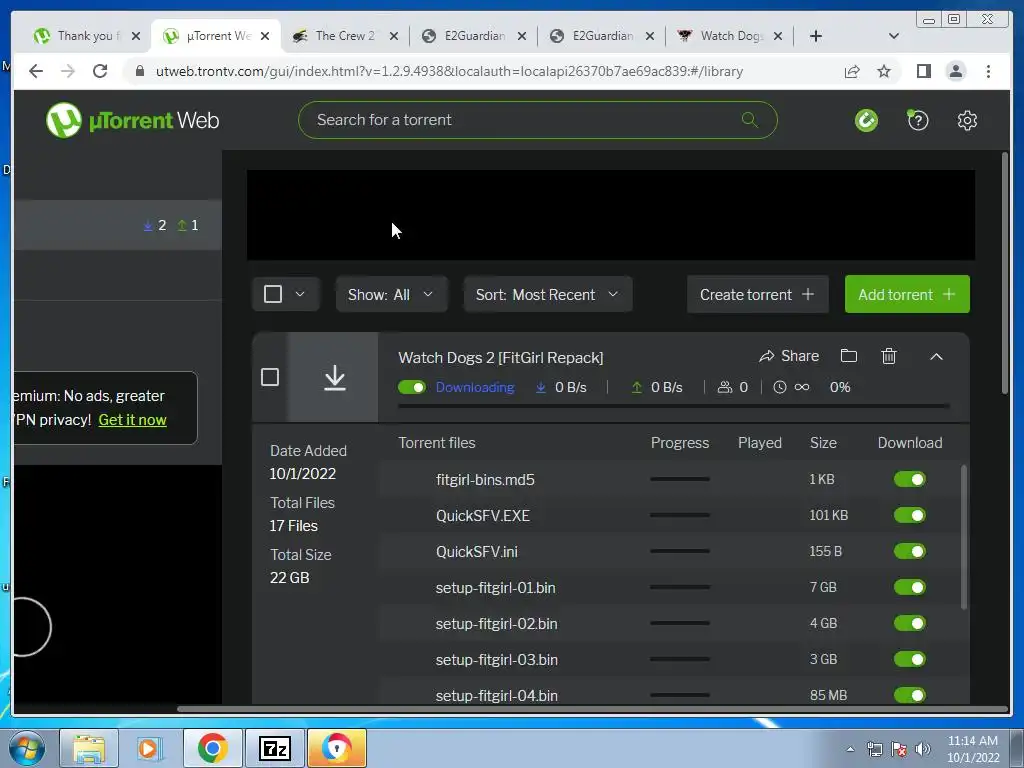Show hidden system tray icons
The image size is (1024, 768).
click(x=850, y=749)
